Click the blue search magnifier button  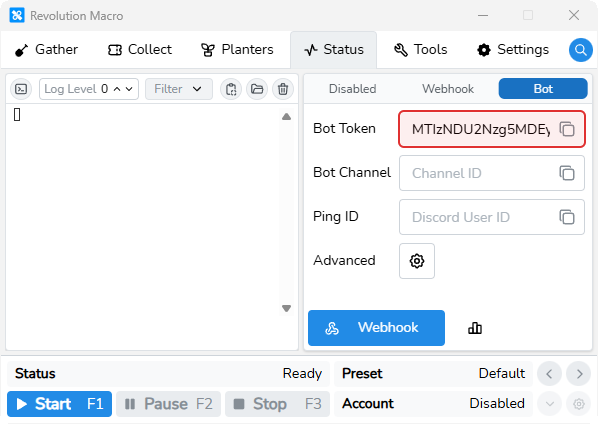point(580,50)
